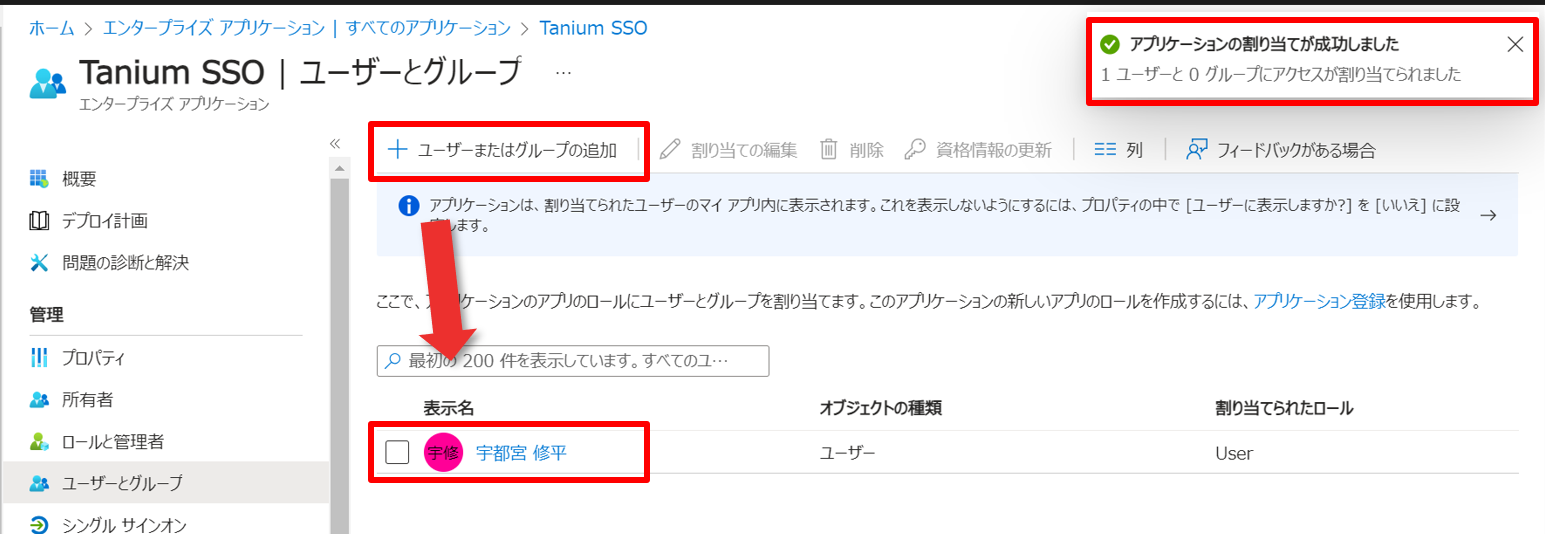The image size is (1545, 534).
Task: Click the pink 宇修 avatar
Action: click(444, 453)
